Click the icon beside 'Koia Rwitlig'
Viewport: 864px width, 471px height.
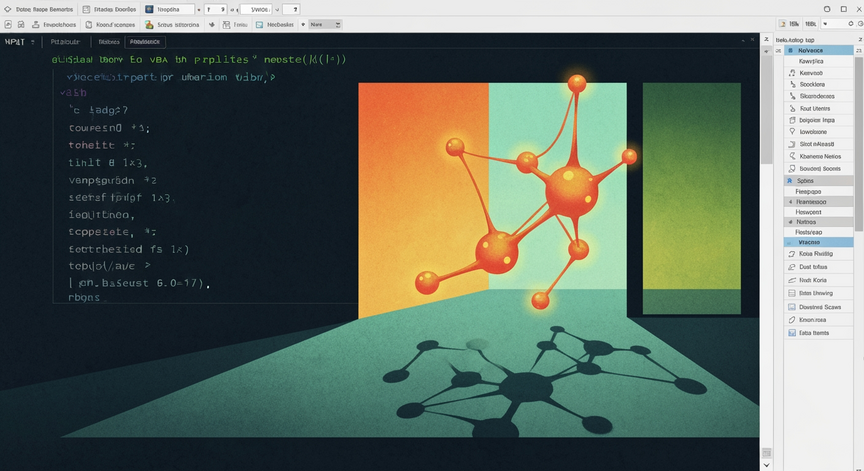tap(792, 254)
